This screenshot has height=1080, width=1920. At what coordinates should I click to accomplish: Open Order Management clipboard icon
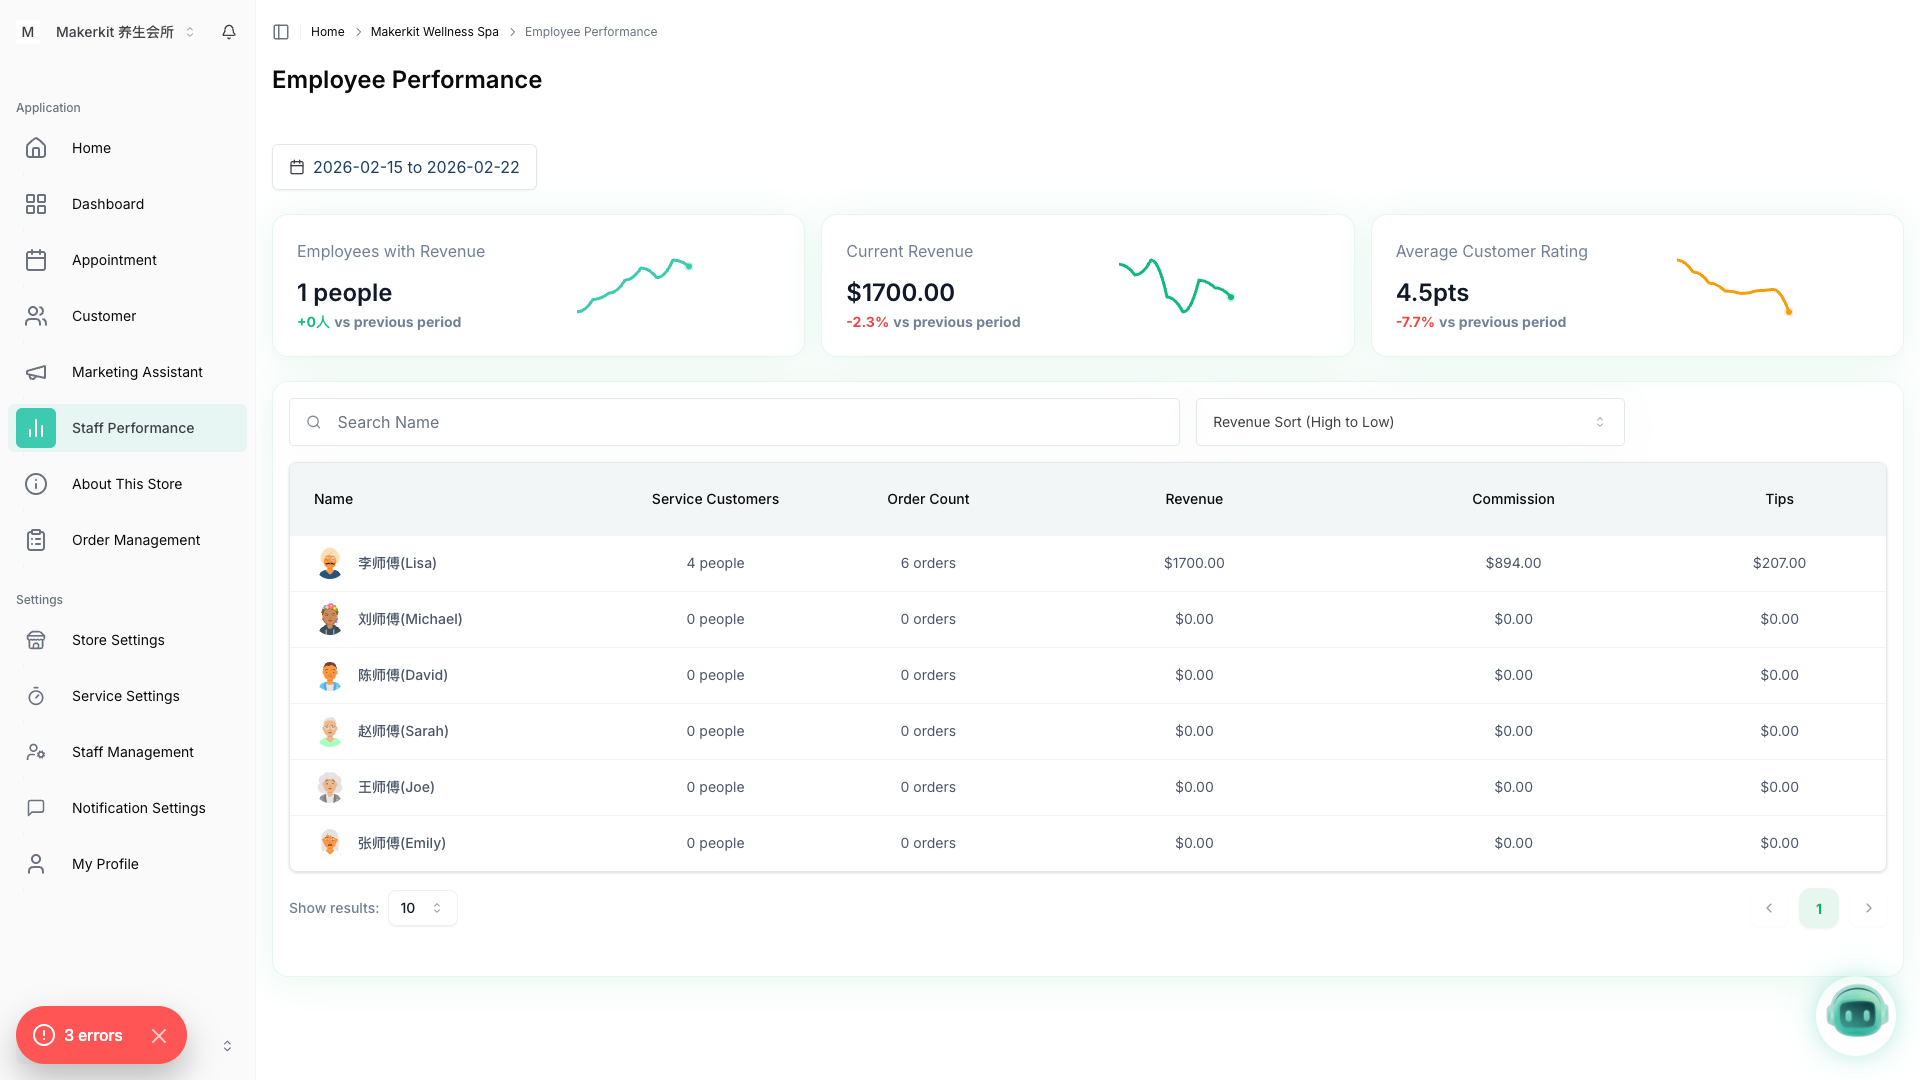click(36, 540)
